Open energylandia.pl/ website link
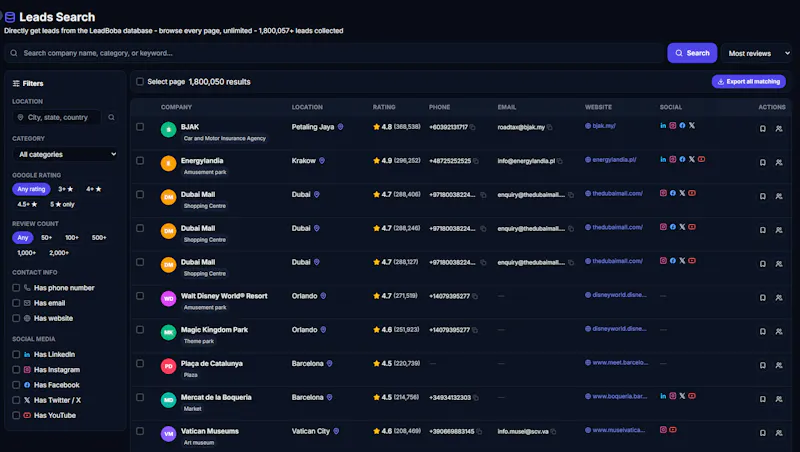 pyautogui.click(x=614, y=160)
